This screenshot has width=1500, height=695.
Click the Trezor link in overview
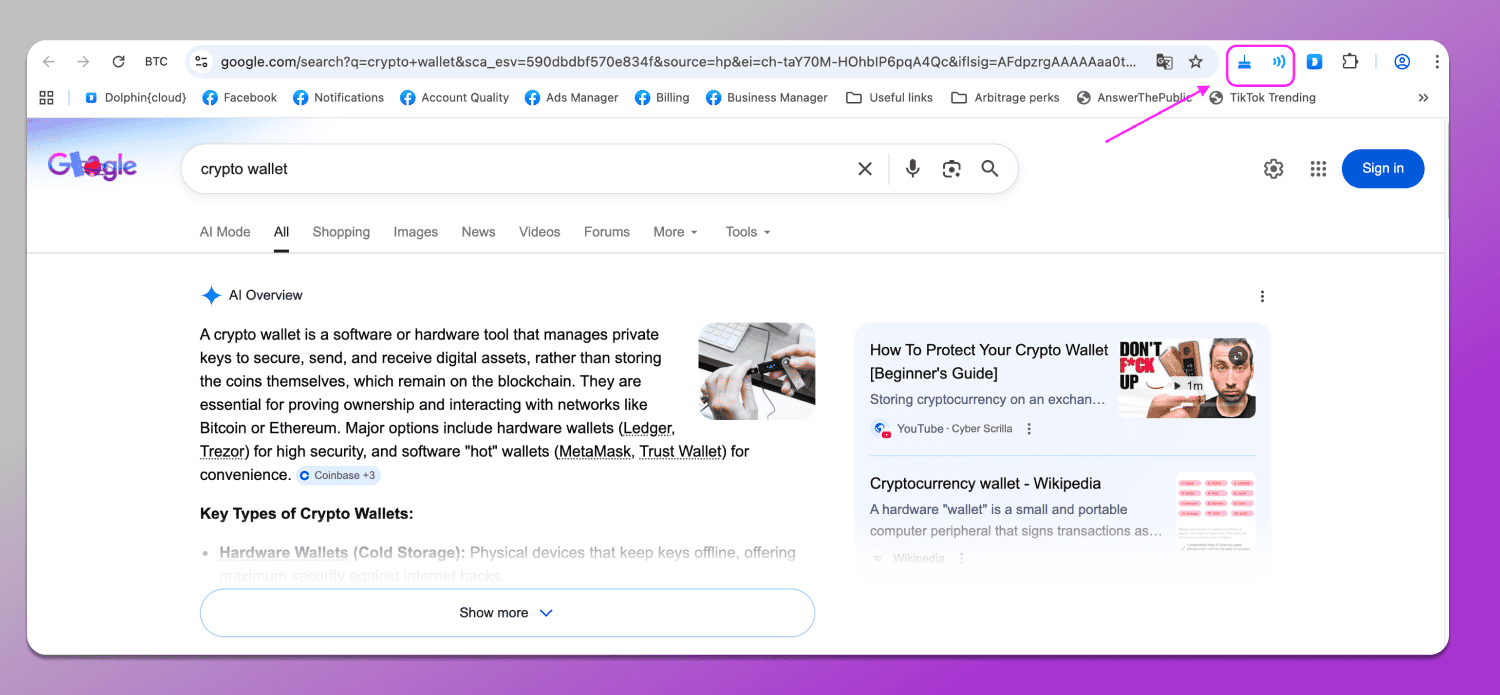tap(223, 451)
